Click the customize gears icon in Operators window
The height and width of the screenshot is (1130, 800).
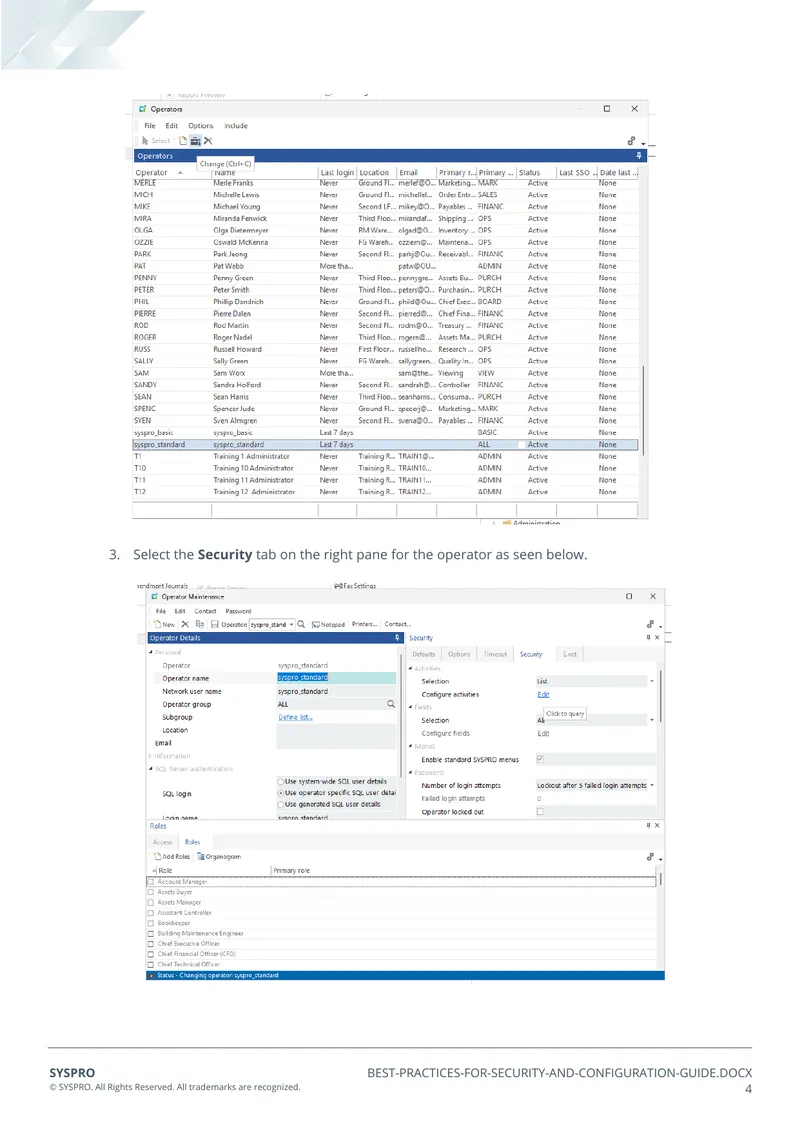[x=631, y=141]
